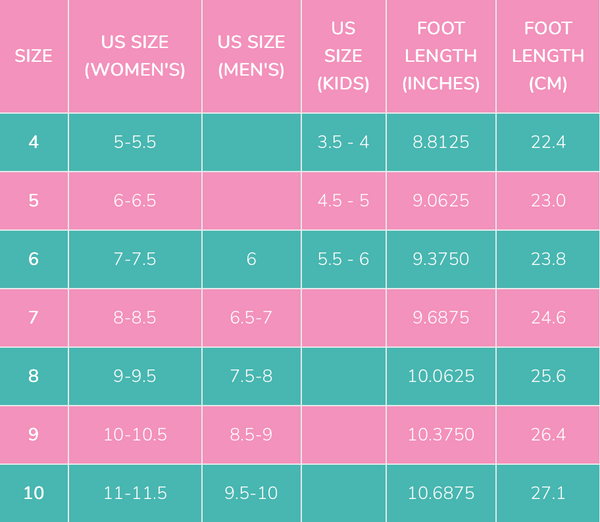This screenshot has width=600, height=522.
Task: Select the US SIZE (KIDS) column header
Action: click(343, 56)
